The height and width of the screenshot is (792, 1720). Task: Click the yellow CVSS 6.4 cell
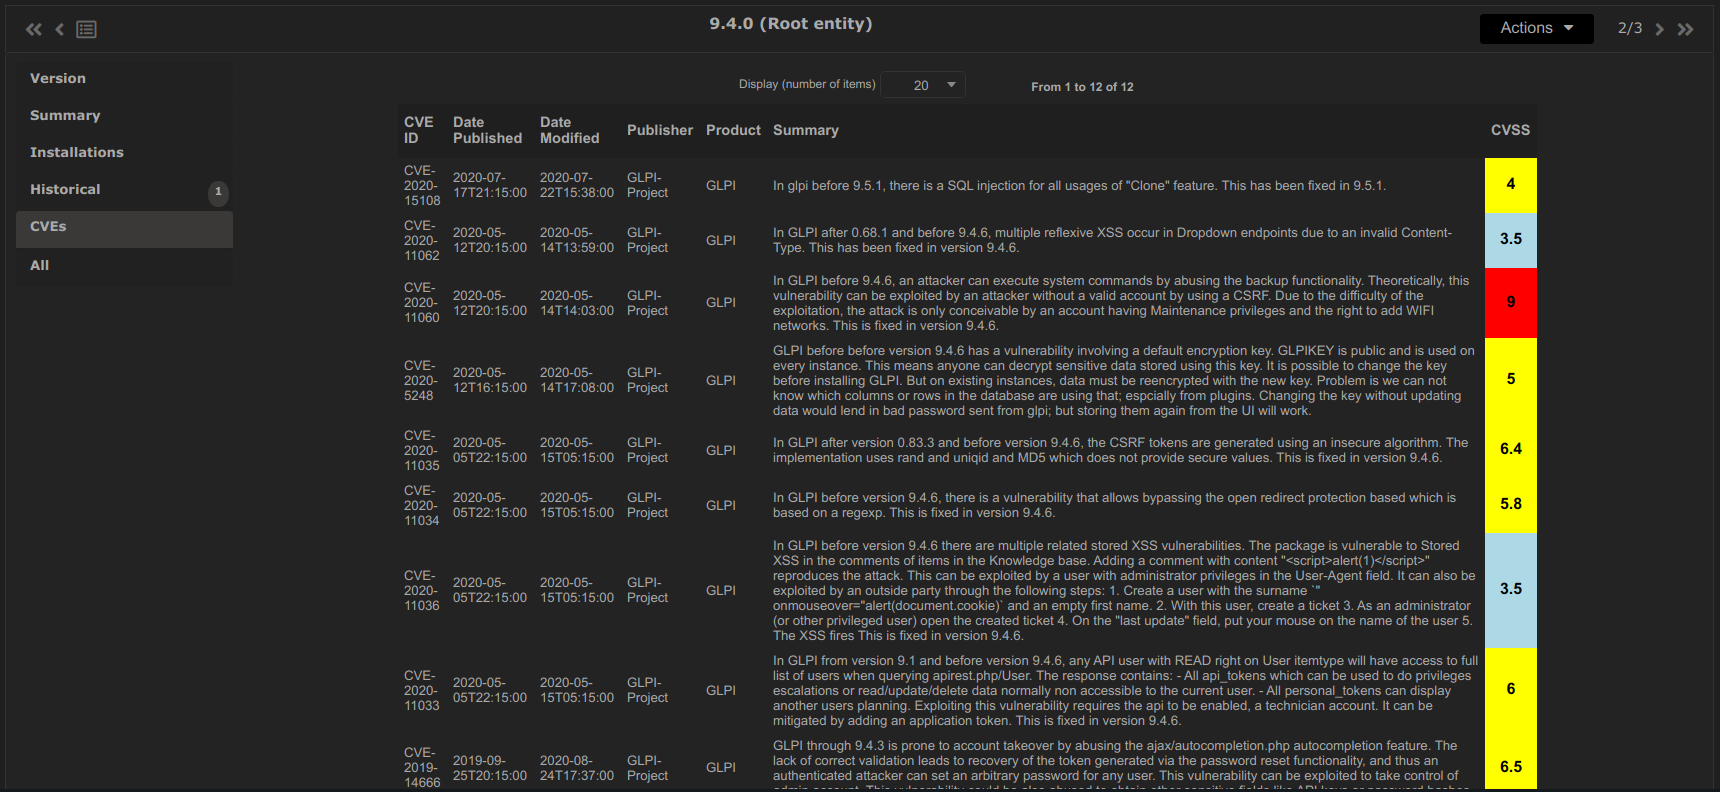tap(1511, 450)
